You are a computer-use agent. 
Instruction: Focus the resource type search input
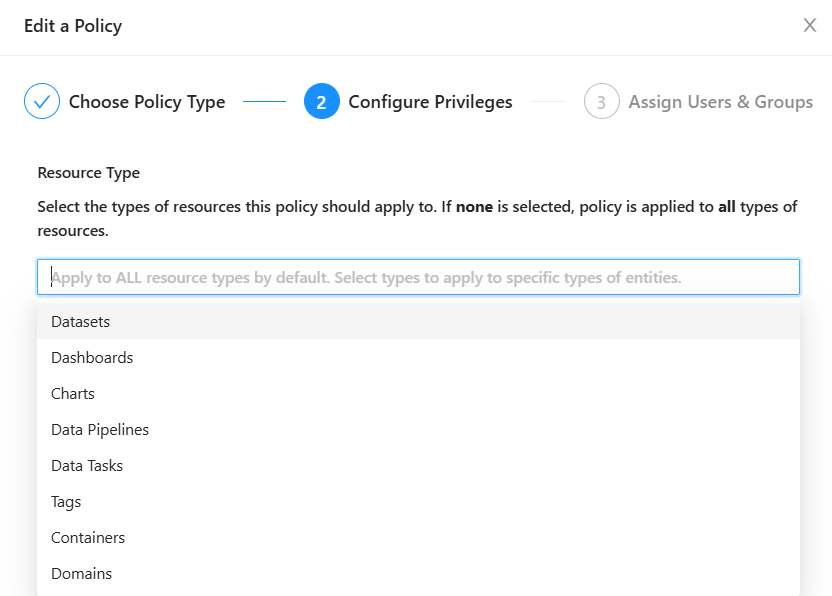418,277
